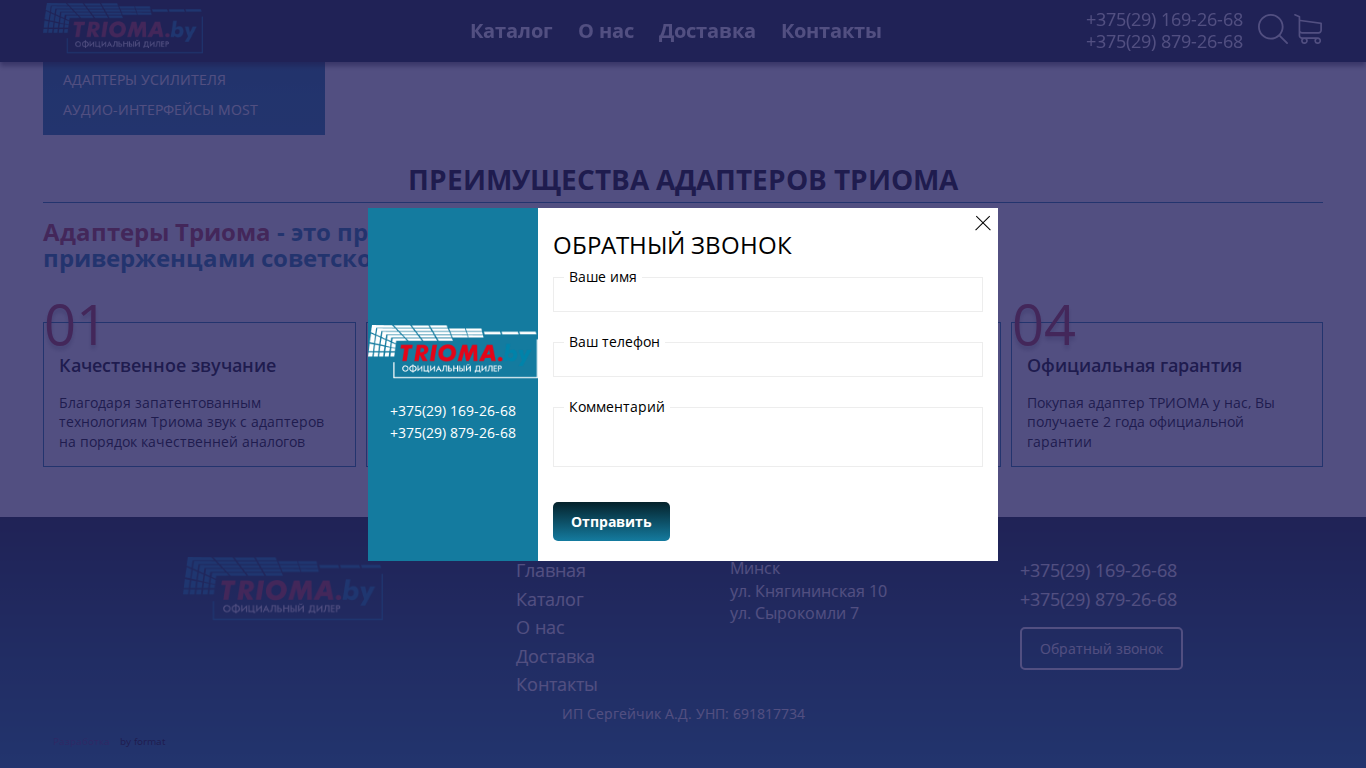Image resolution: width=1366 pixels, height=768 pixels.
Task: Close the callback popup dialog
Action: tap(983, 223)
